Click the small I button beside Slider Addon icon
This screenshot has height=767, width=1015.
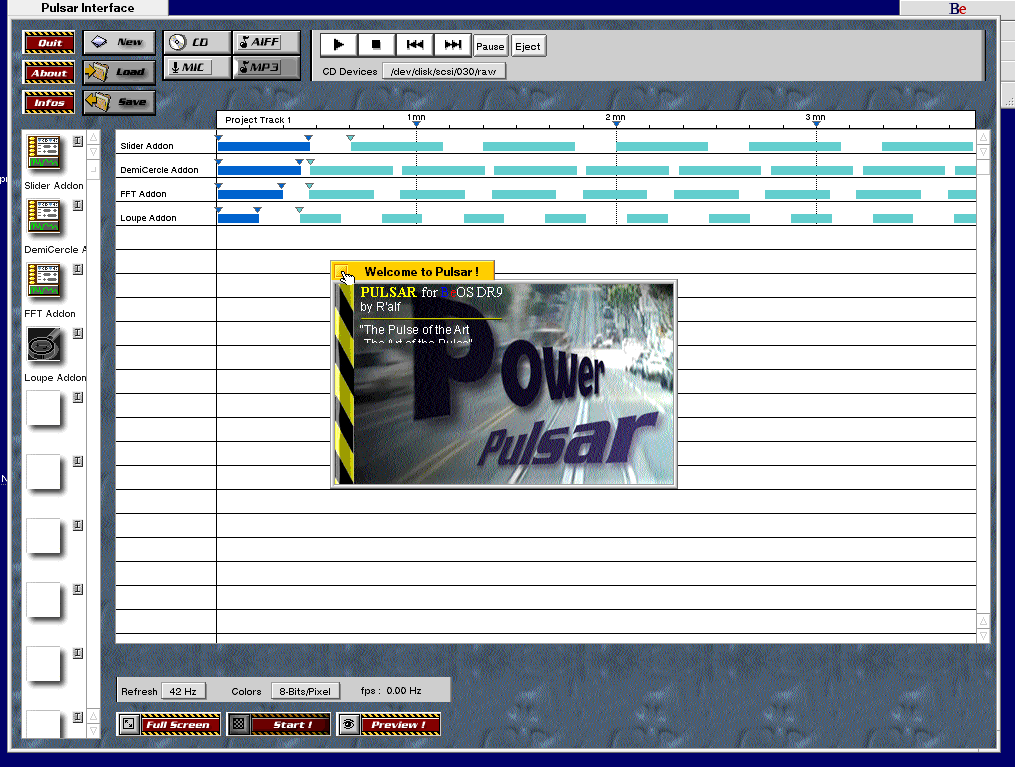pos(78,141)
